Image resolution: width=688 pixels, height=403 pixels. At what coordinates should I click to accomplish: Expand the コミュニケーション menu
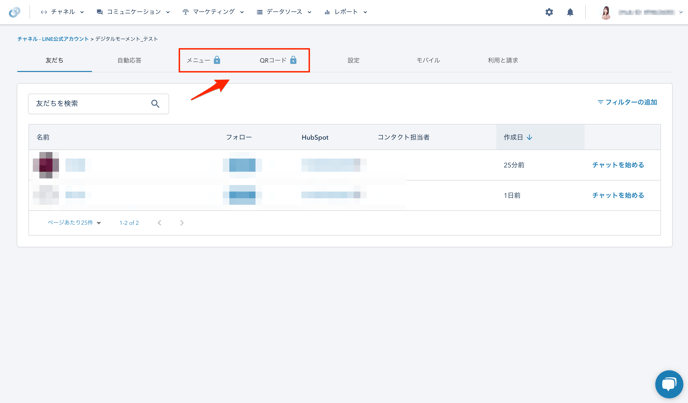(133, 12)
